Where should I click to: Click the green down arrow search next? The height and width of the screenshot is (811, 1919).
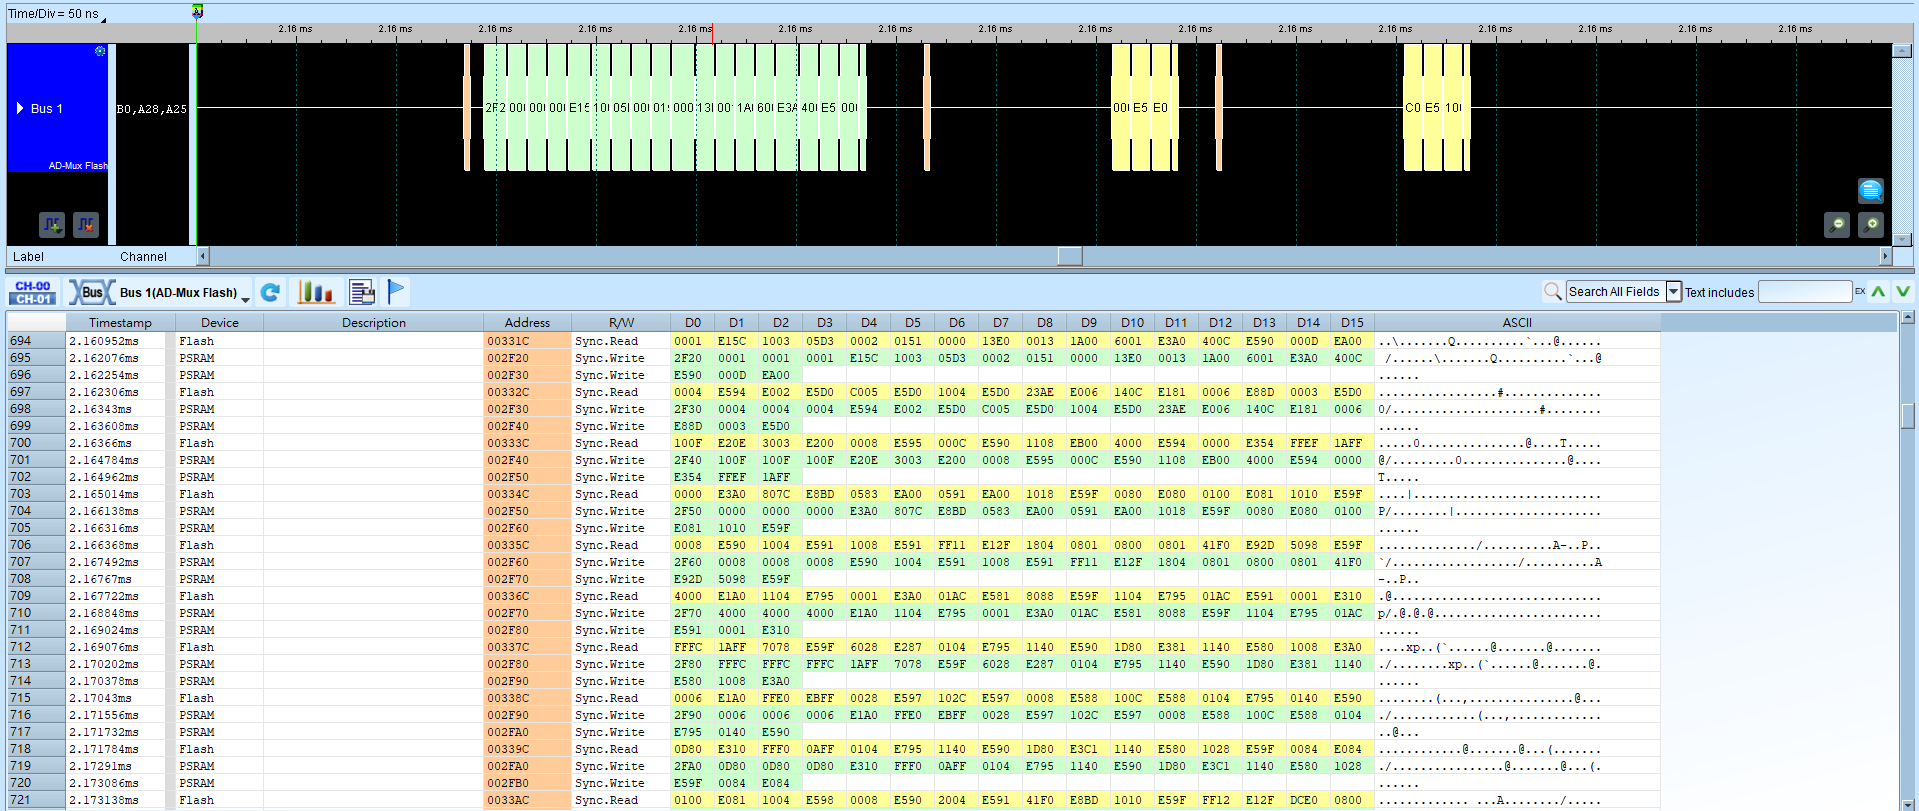[x=1902, y=292]
